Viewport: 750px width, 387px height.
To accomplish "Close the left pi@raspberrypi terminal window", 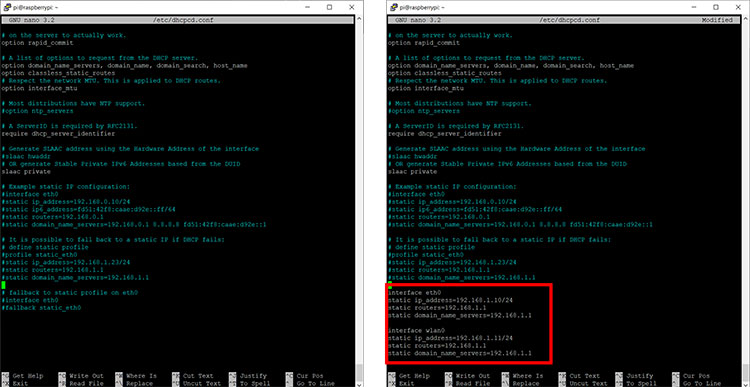I will tap(352, 7).
